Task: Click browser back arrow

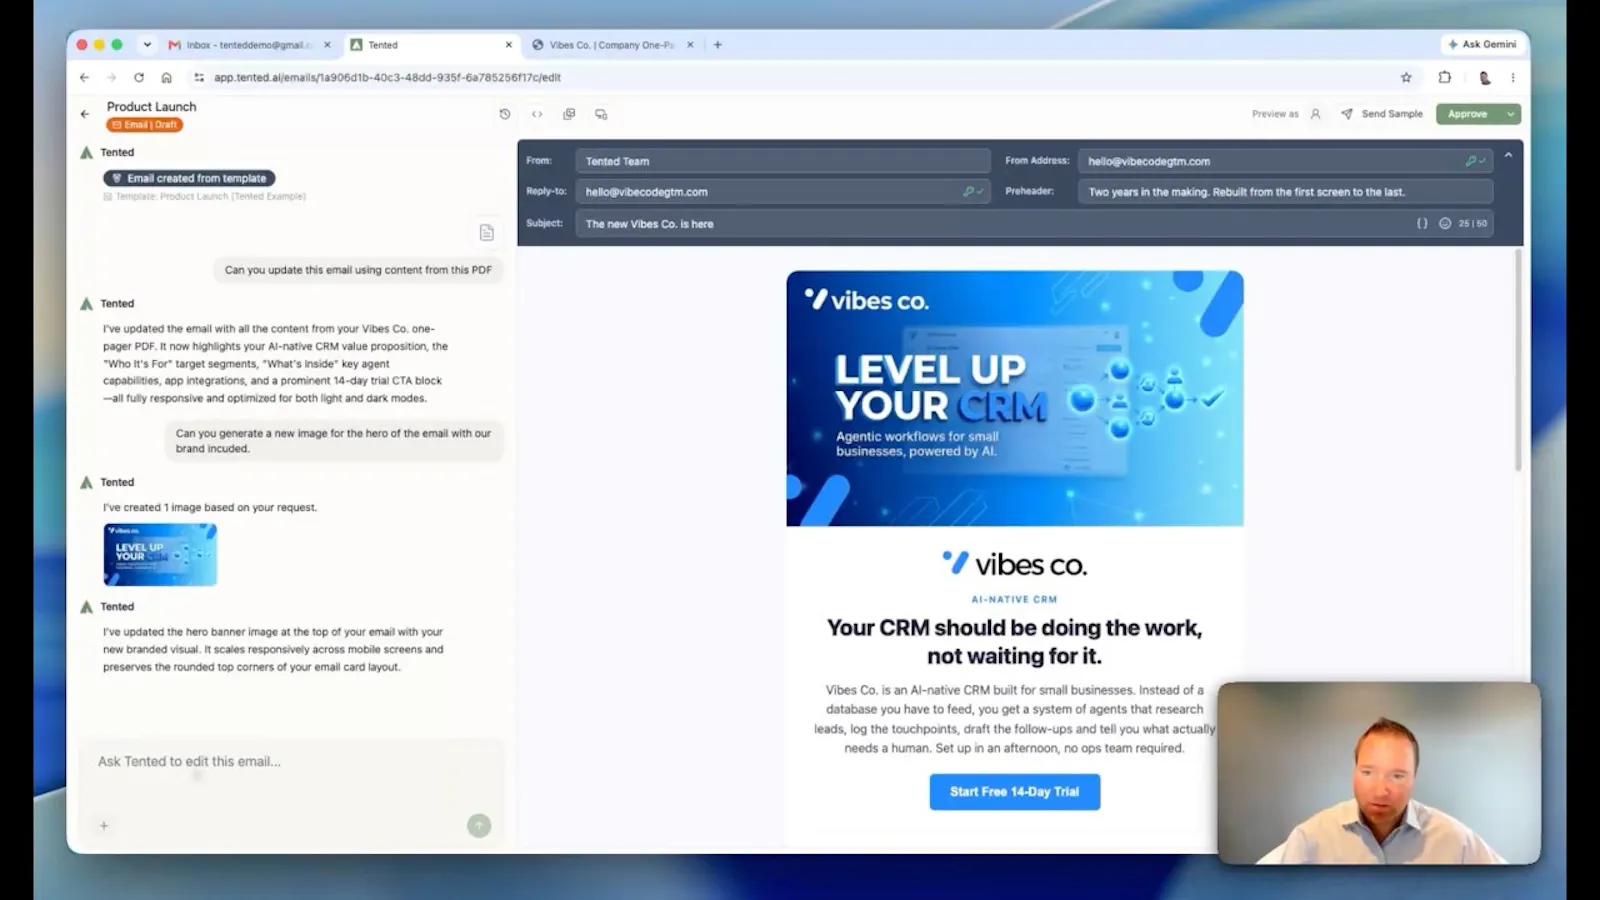Action: point(85,77)
